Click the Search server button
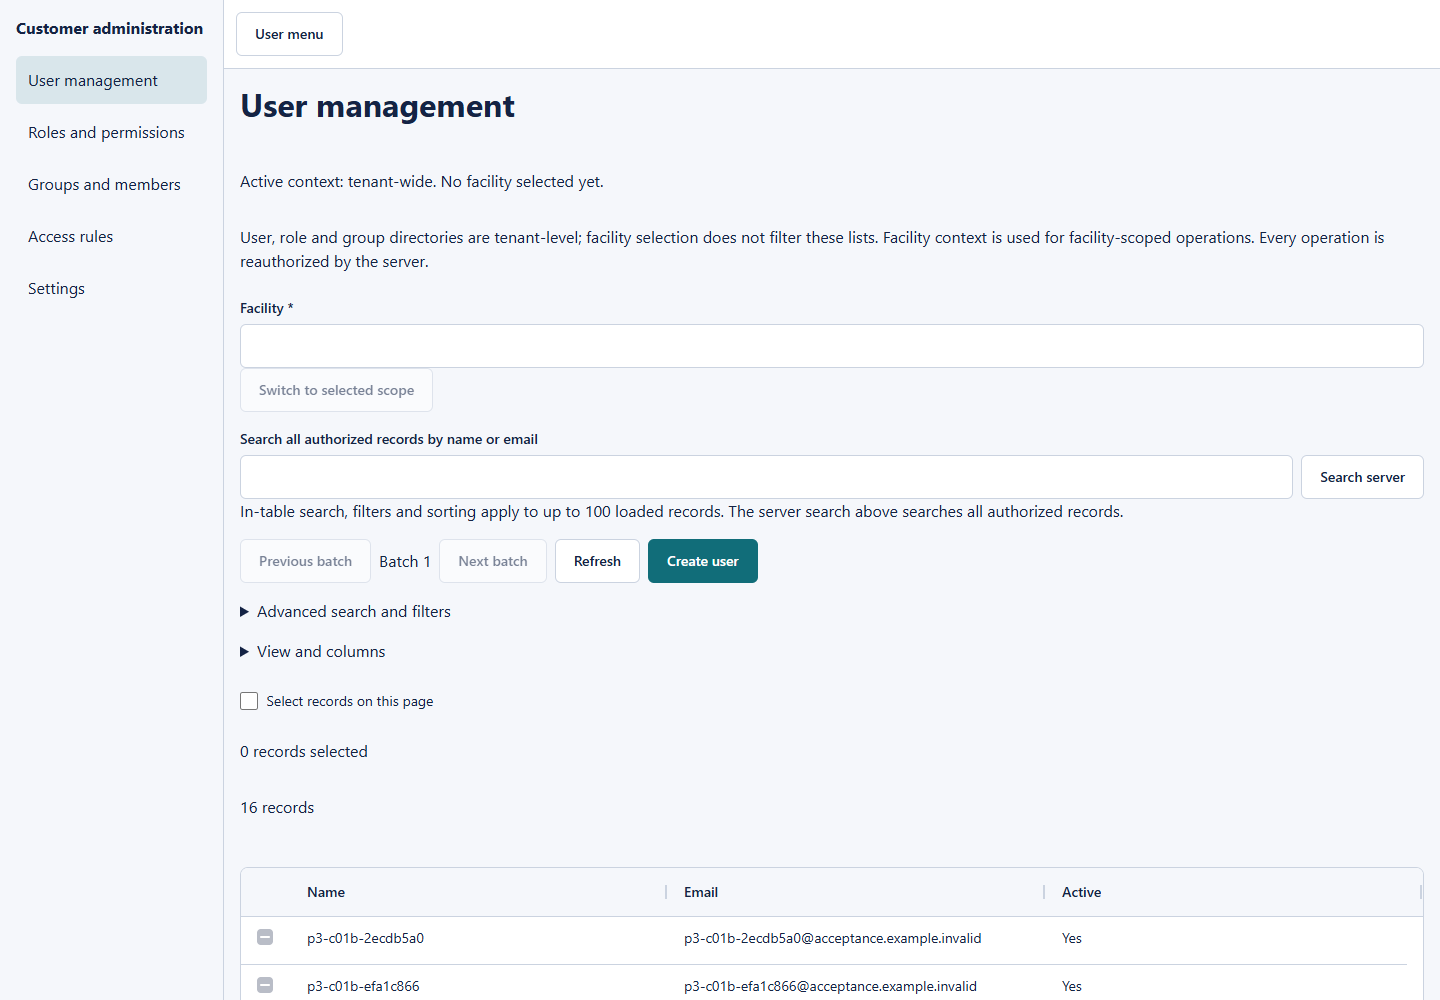 (1362, 477)
